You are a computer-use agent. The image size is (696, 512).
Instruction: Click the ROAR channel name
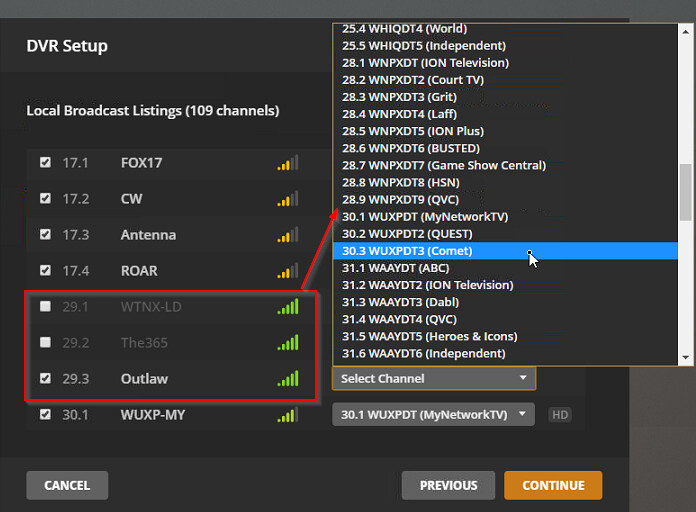coord(139,271)
